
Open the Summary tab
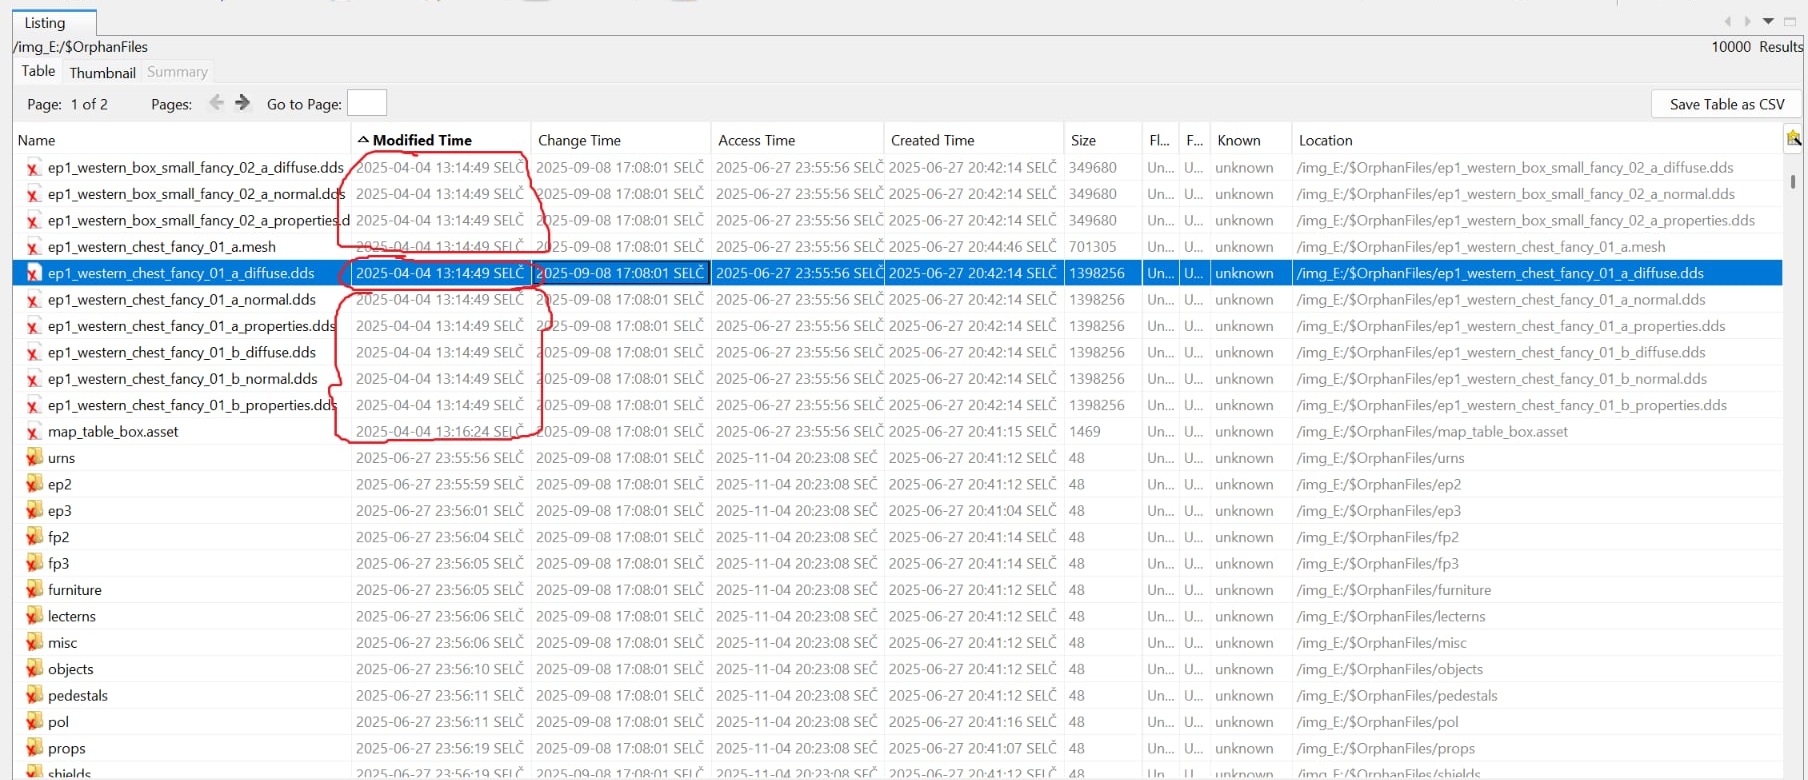click(177, 72)
